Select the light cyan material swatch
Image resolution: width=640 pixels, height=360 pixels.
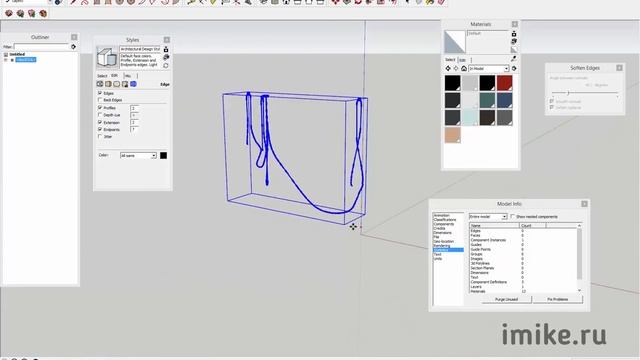pyautogui.click(x=470, y=118)
